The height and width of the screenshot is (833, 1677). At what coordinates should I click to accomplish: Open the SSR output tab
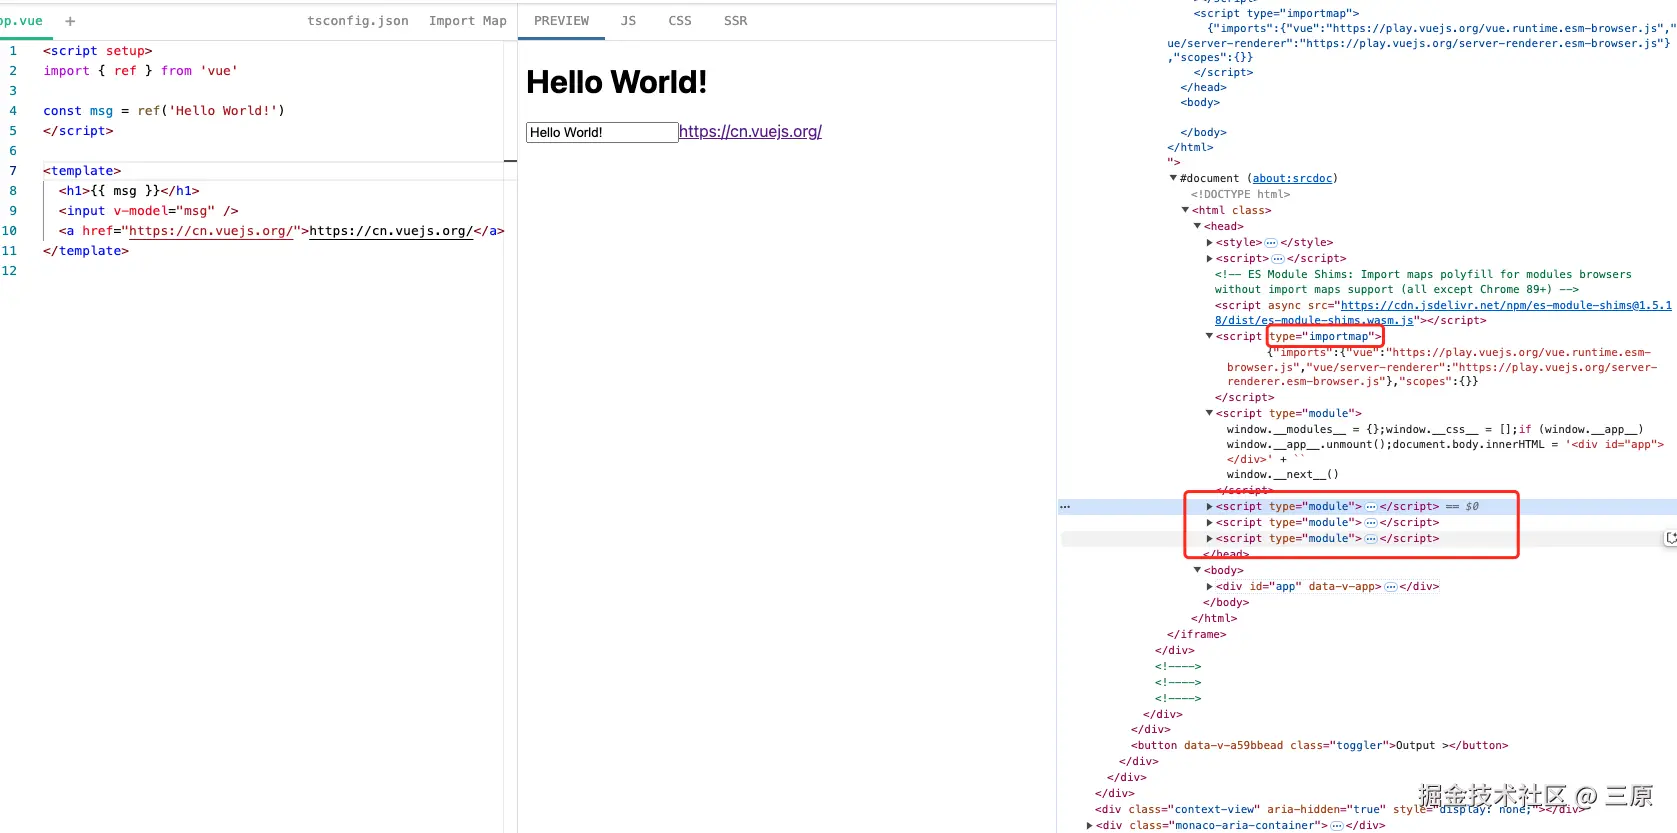click(x=735, y=21)
